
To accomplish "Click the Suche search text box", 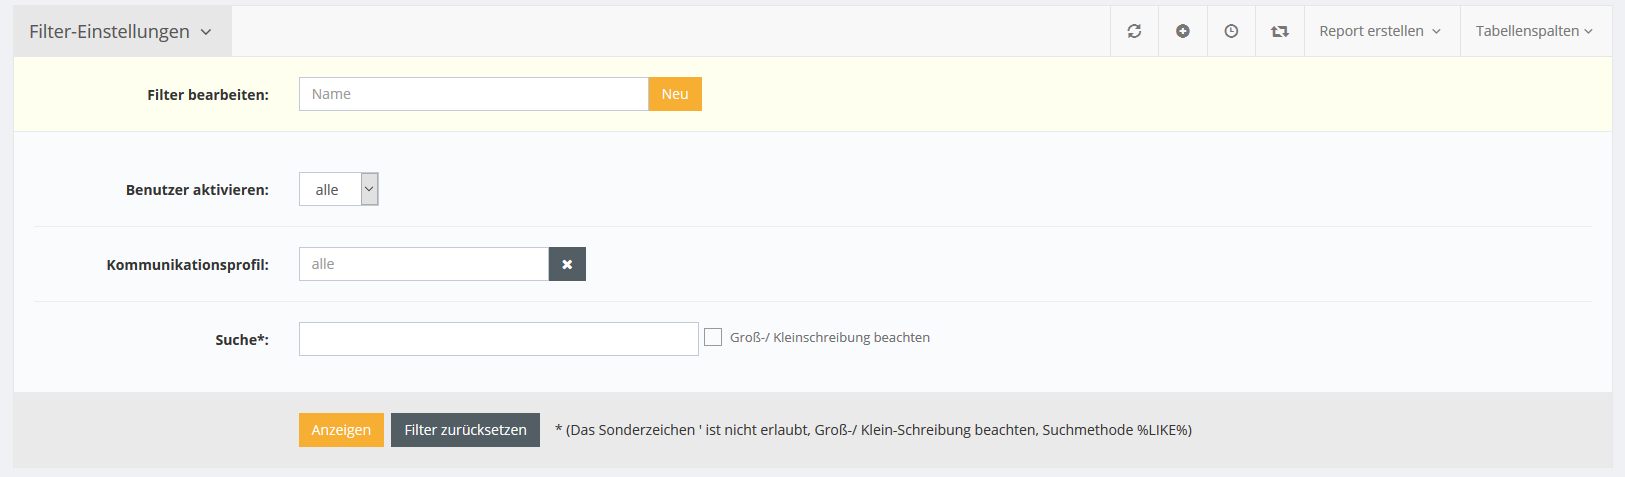I will pyautogui.click(x=498, y=339).
